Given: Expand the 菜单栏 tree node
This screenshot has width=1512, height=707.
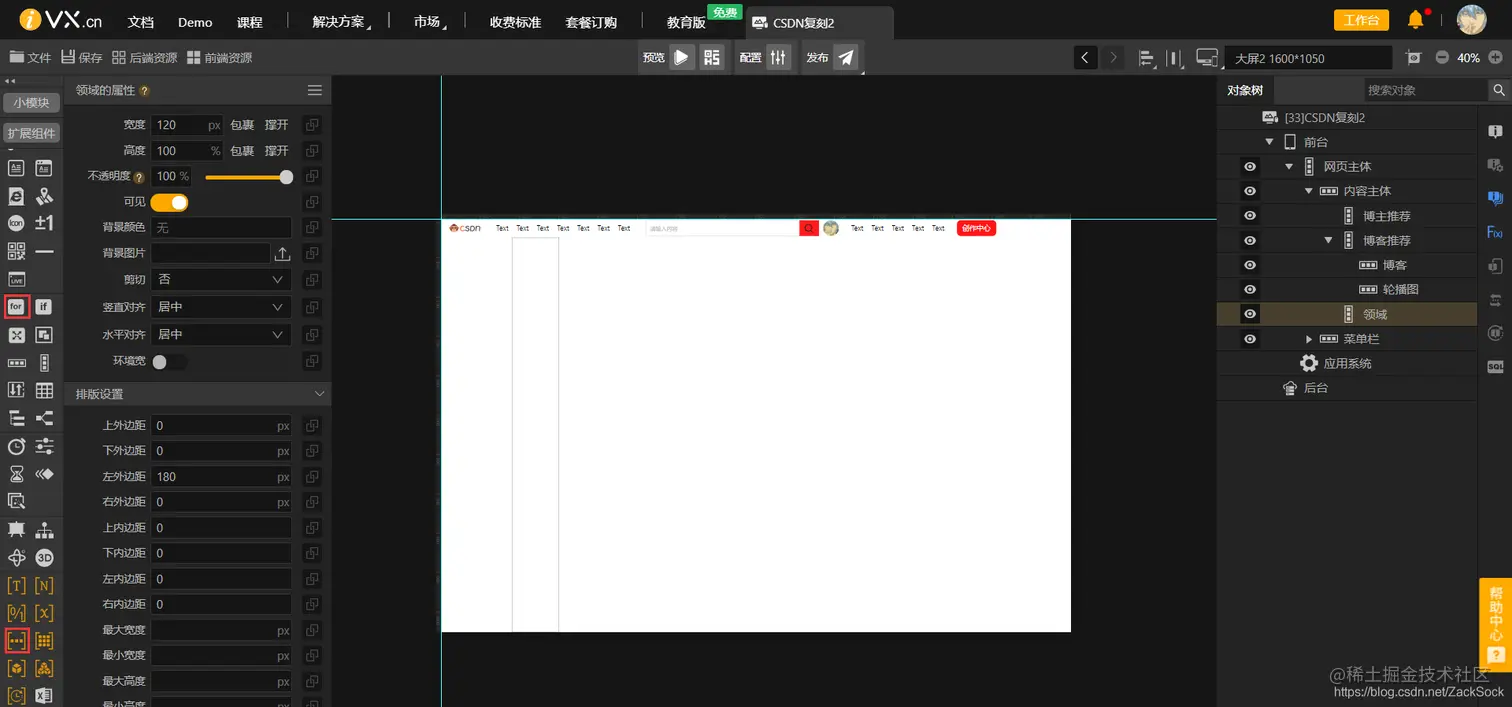Looking at the screenshot, I should pyautogui.click(x=1309, y=339).
